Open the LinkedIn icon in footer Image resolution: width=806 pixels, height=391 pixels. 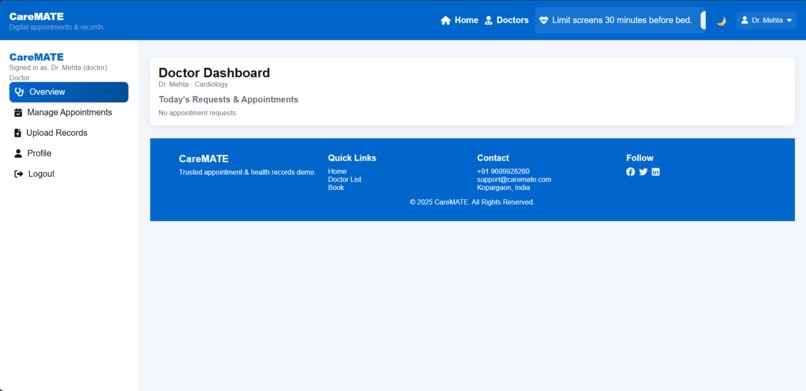tap(655, 172)
